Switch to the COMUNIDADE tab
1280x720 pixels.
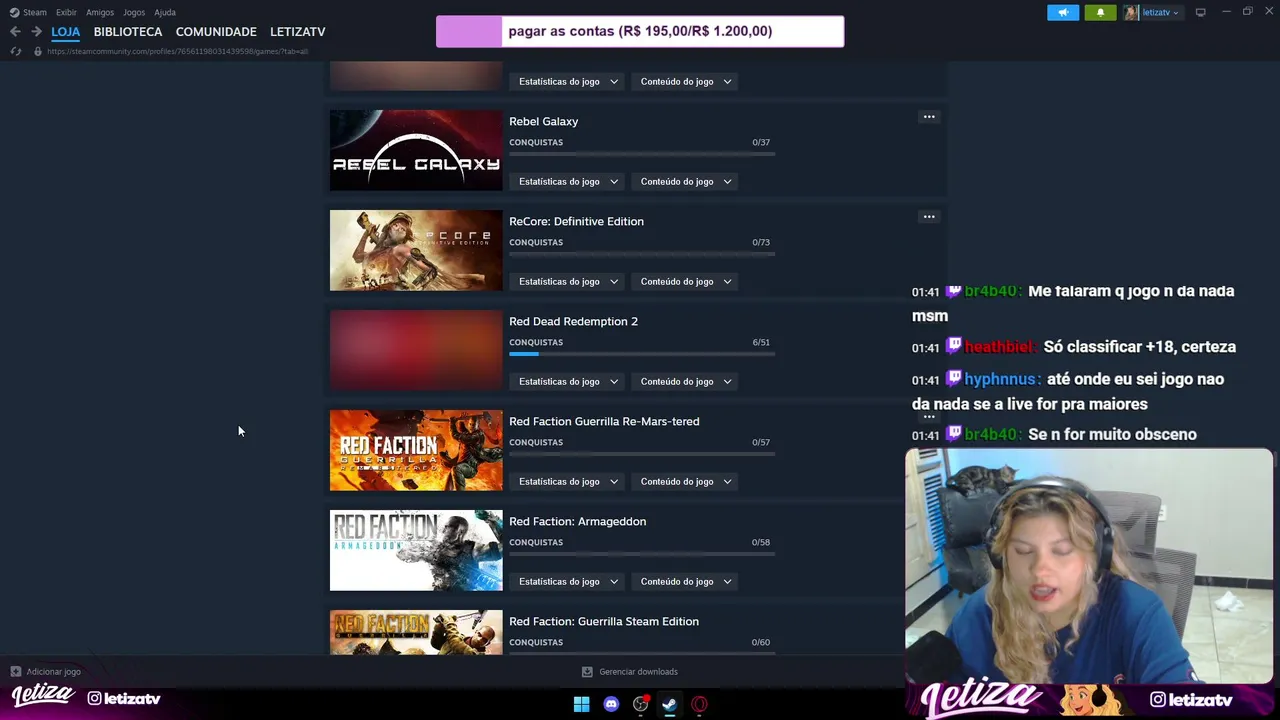coord(216,32)
